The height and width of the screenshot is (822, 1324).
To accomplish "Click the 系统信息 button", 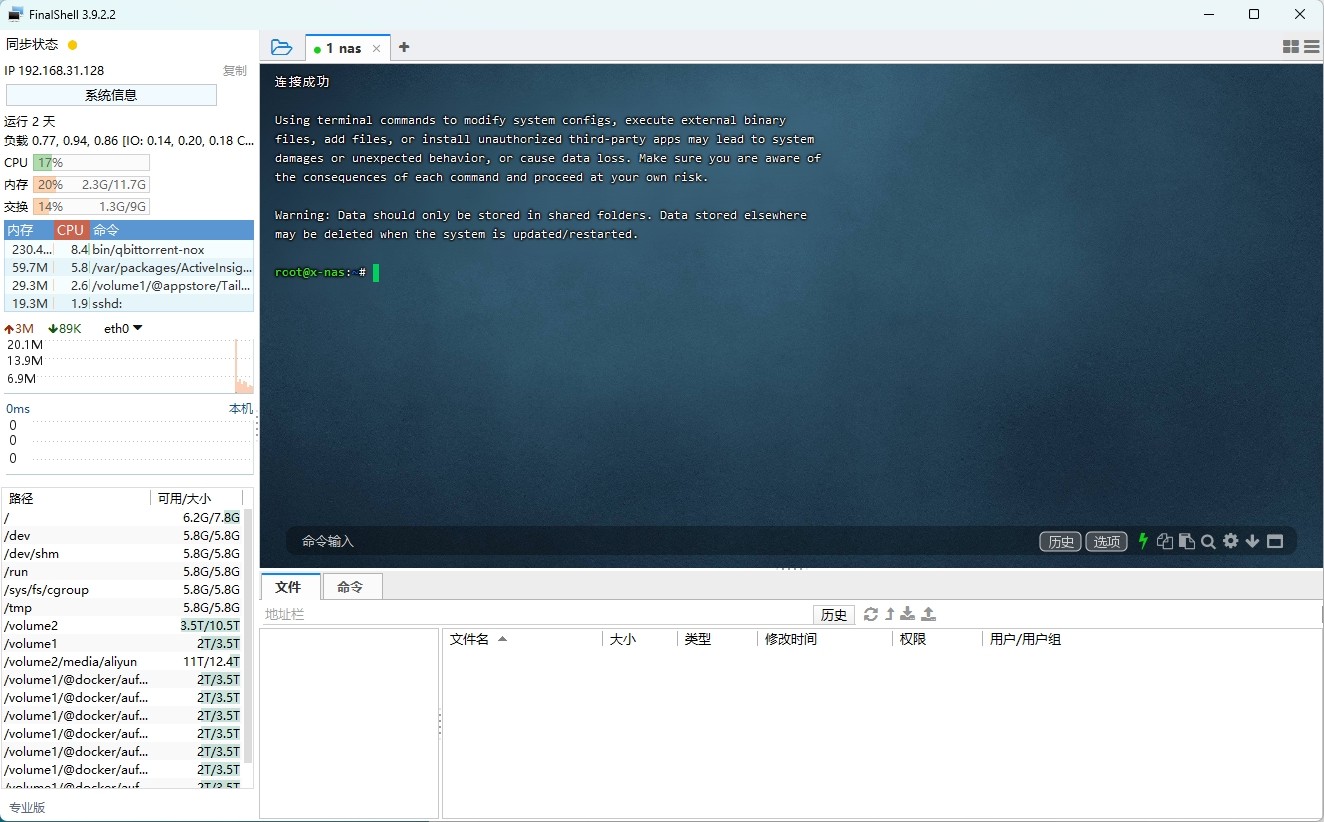I will pyautogui.click(x=110, y=94).
